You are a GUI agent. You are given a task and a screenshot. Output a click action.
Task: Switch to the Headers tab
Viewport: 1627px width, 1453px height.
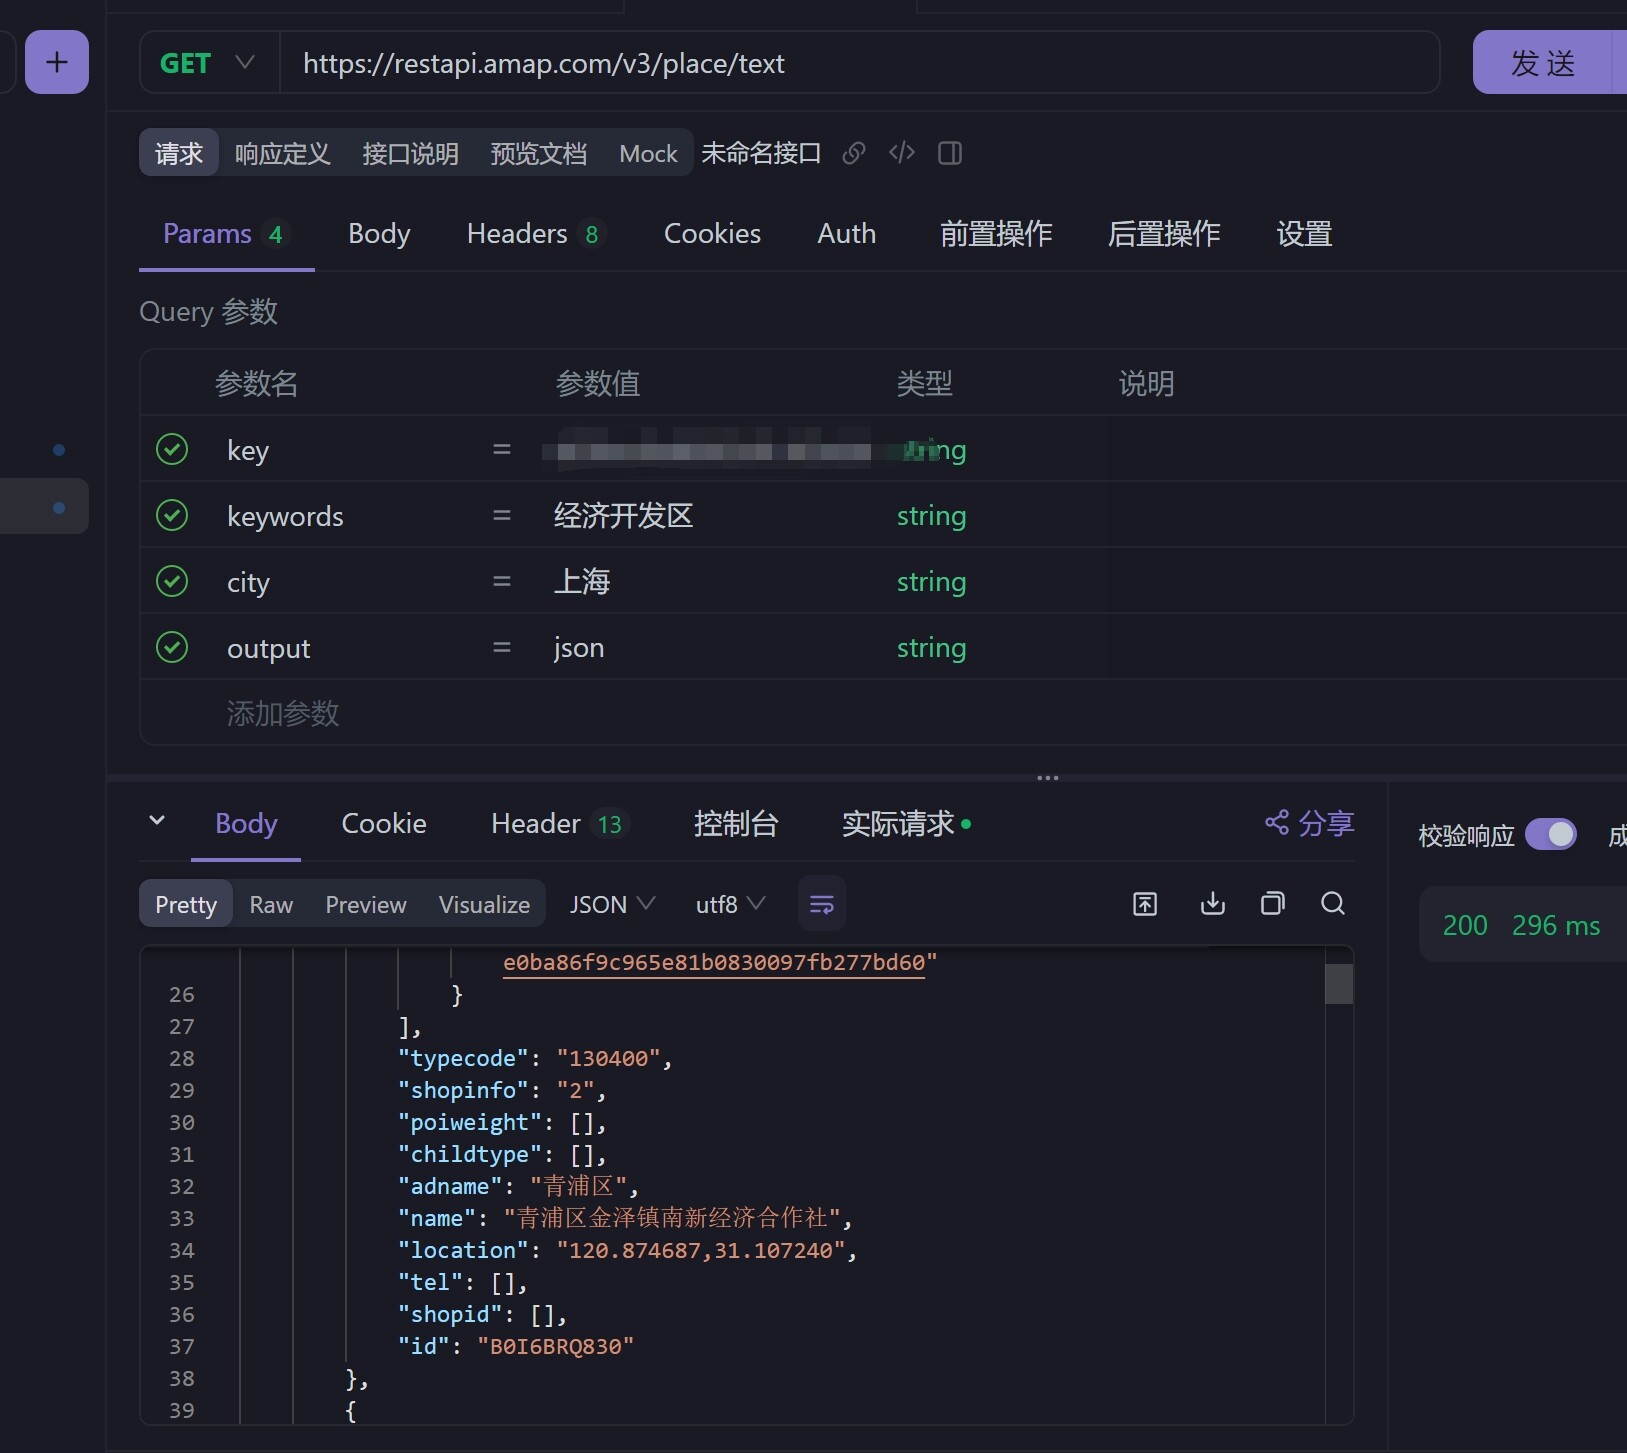[x=533, y=234]
